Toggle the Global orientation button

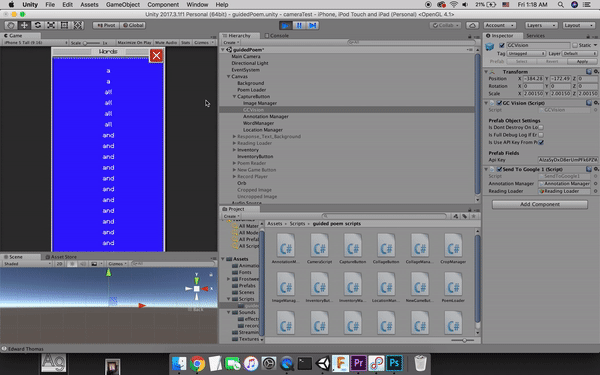133,25
